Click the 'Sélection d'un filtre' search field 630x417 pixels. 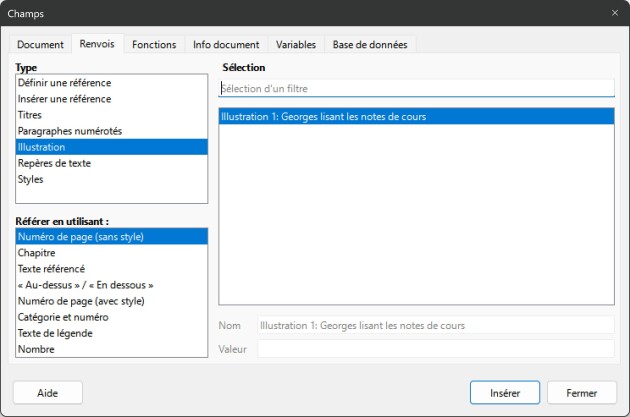tap(416, 88)
